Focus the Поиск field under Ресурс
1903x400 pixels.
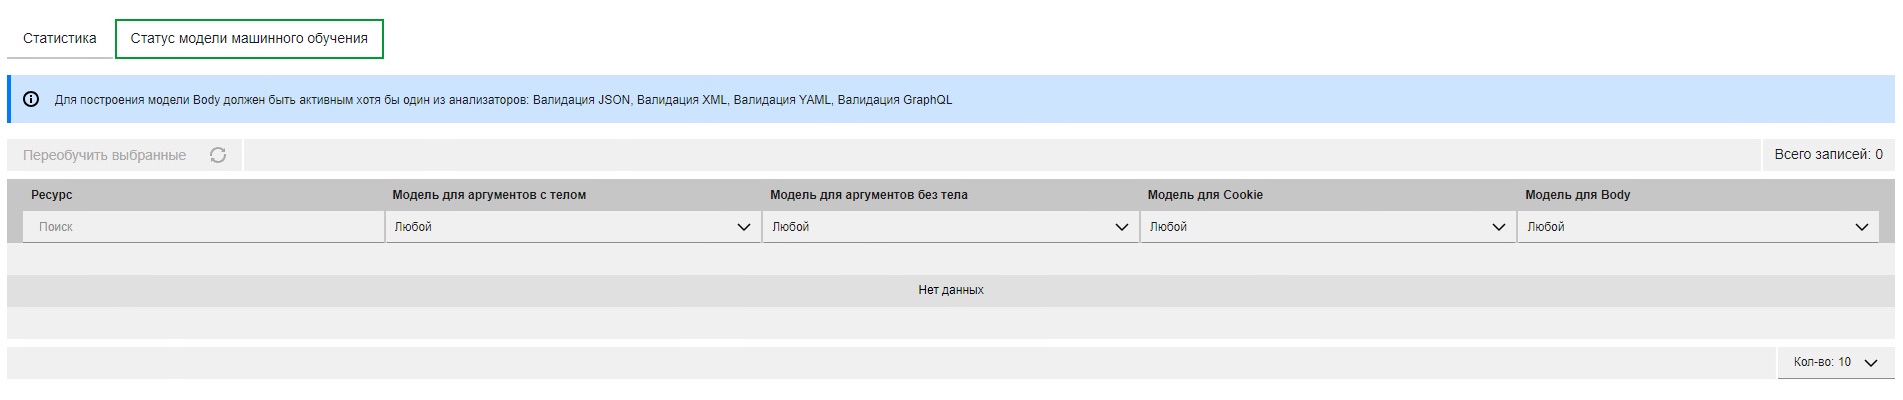coord(205,227)
